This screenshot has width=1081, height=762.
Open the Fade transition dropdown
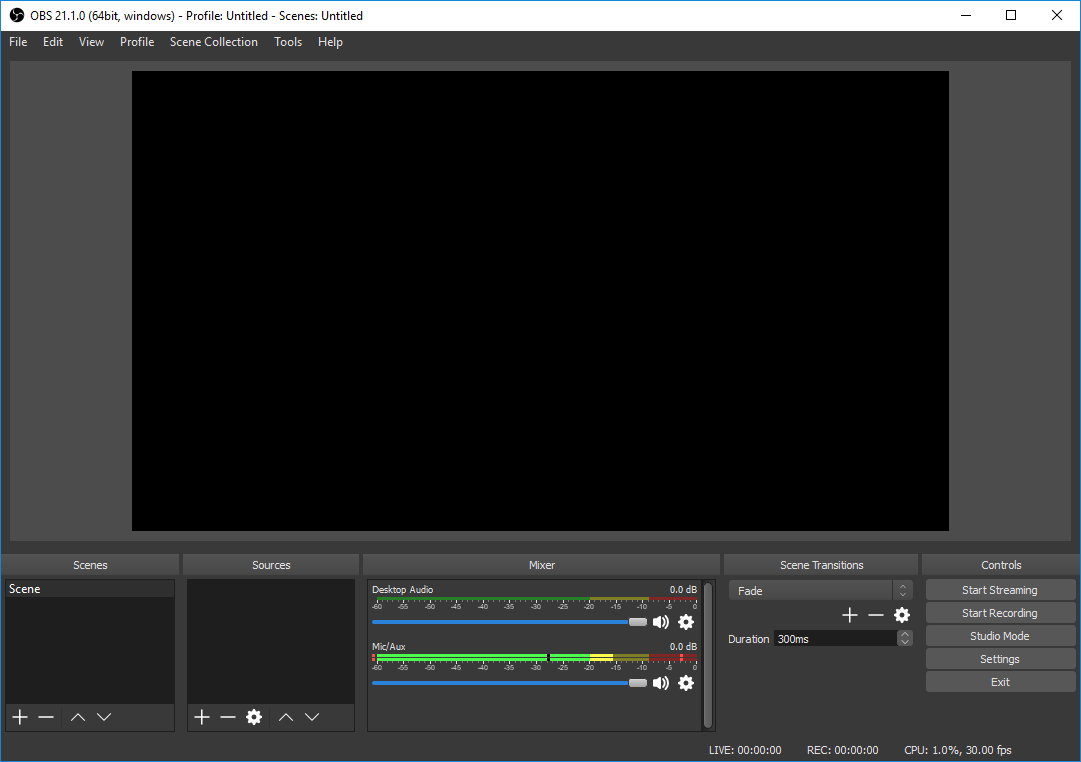[810, 590]
